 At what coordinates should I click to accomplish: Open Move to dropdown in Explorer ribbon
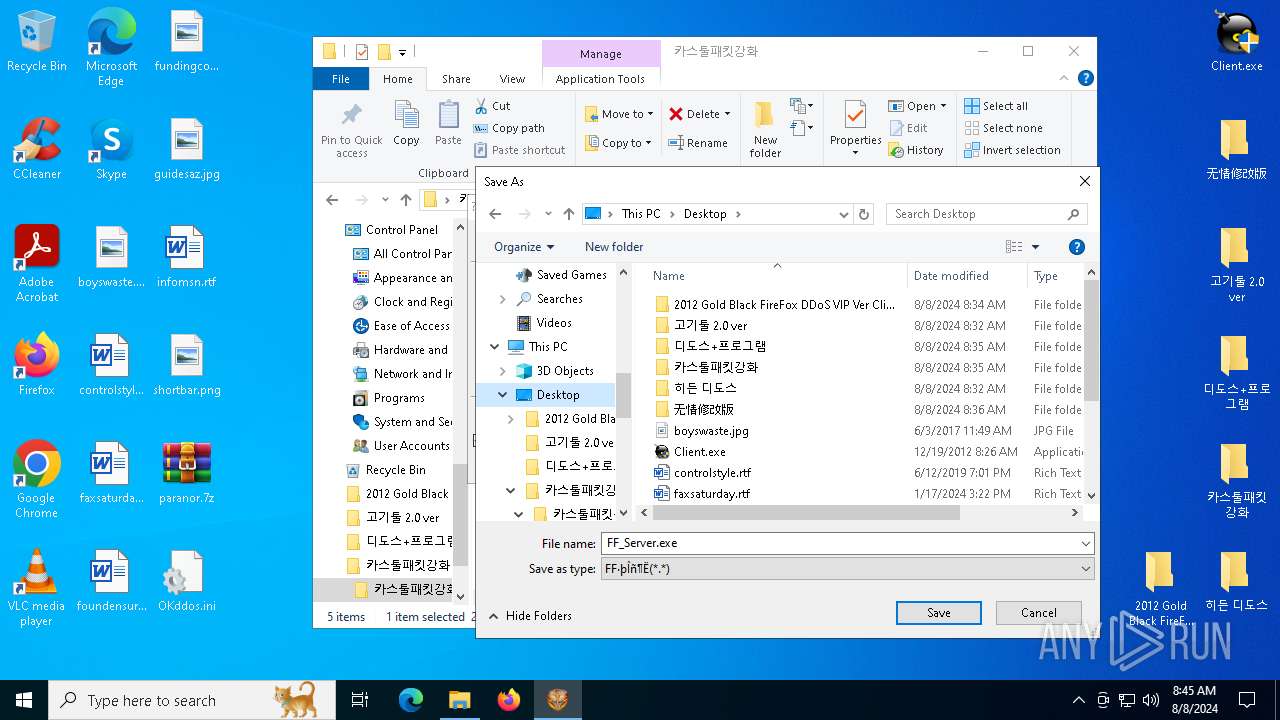(x=650, y=114)
